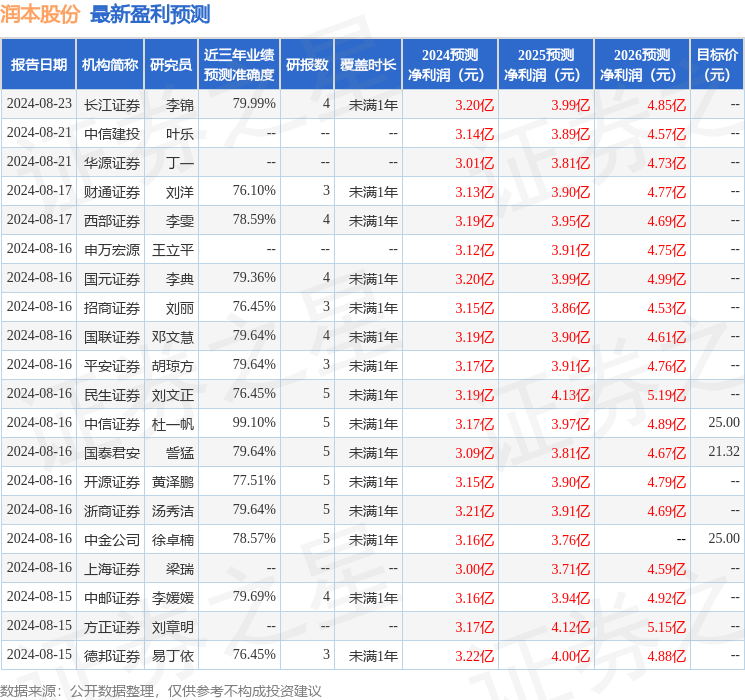The image size is (745, 700).
Task: Click the 财通证券 institution cell
Action: (x=112, y=192)
